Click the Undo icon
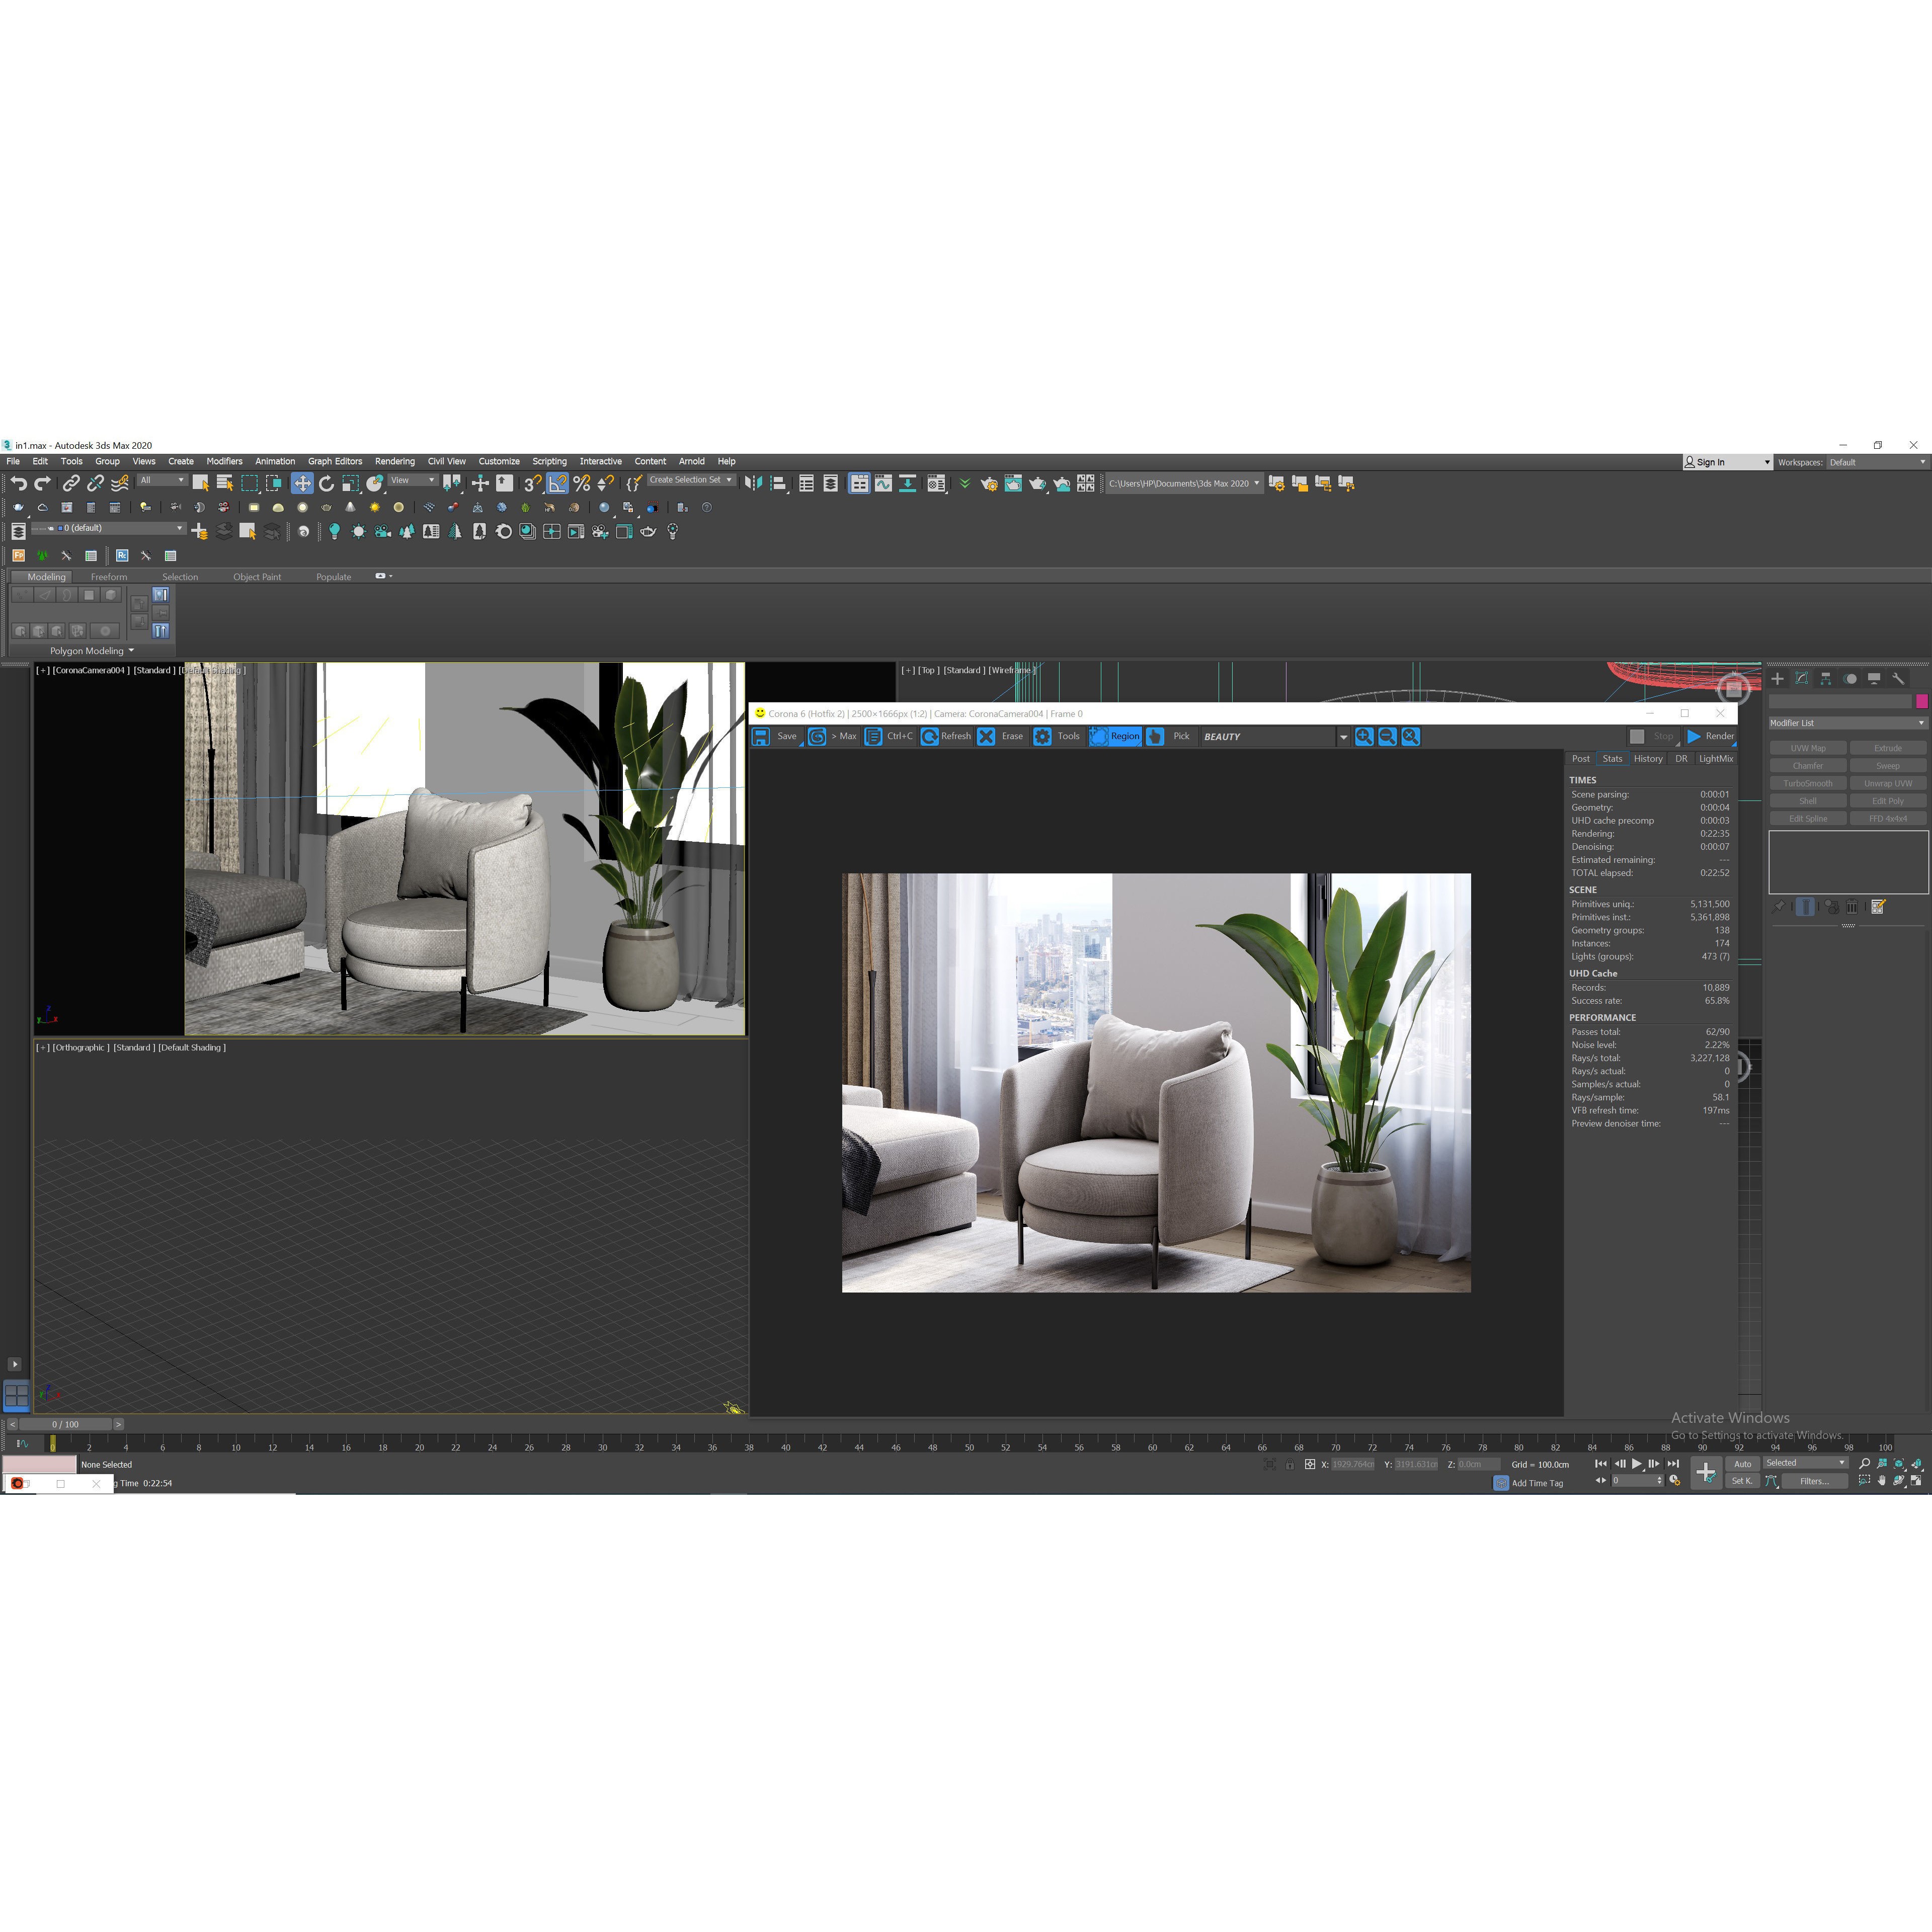This screenshot has height=1932, width=1932. point(20,483)
